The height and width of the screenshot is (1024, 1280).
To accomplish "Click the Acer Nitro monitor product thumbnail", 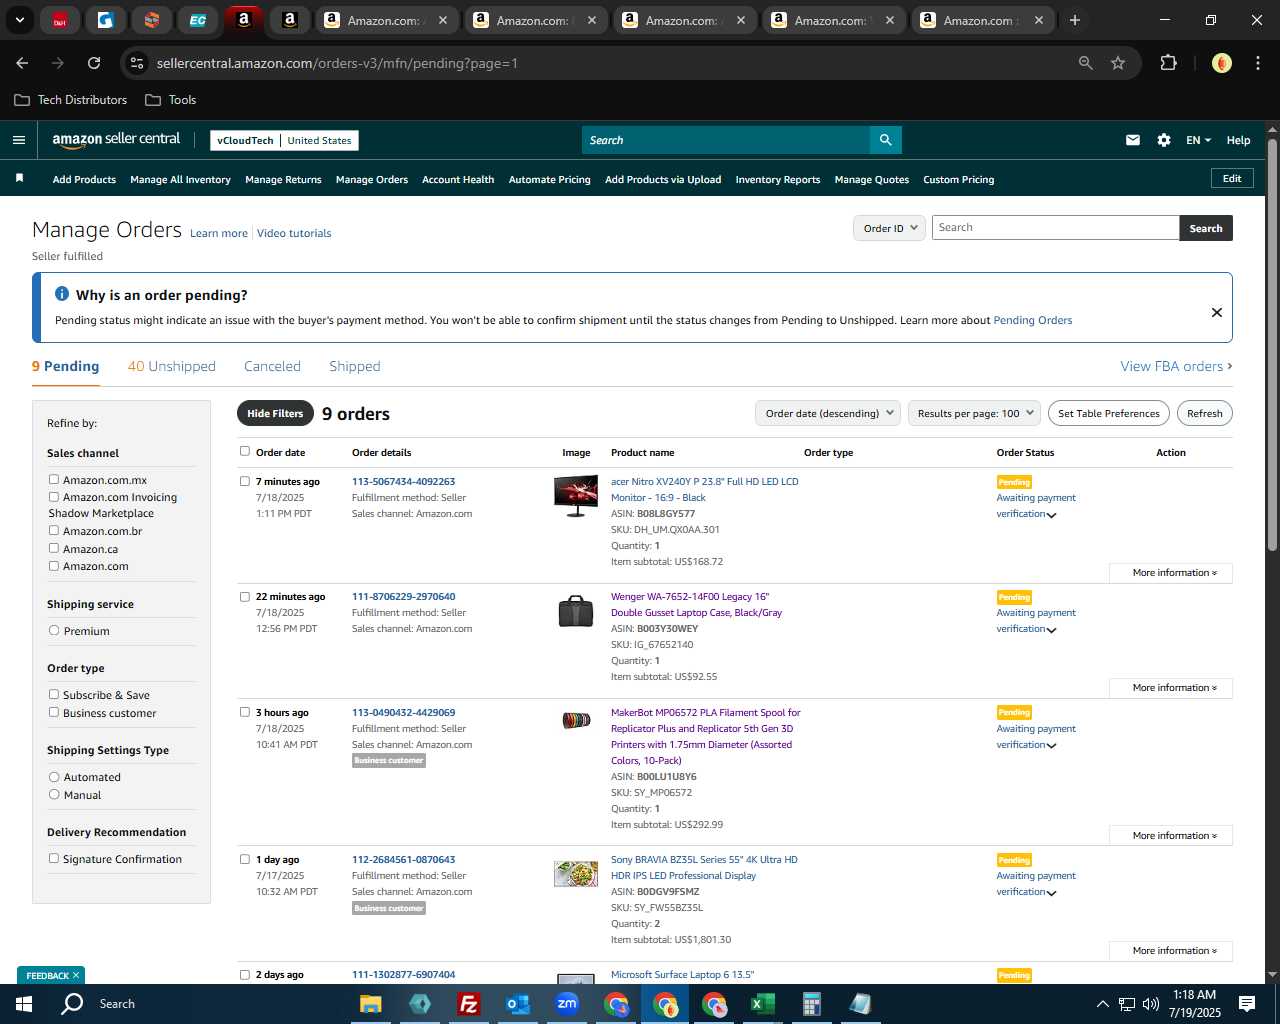I will coord(576,496).
